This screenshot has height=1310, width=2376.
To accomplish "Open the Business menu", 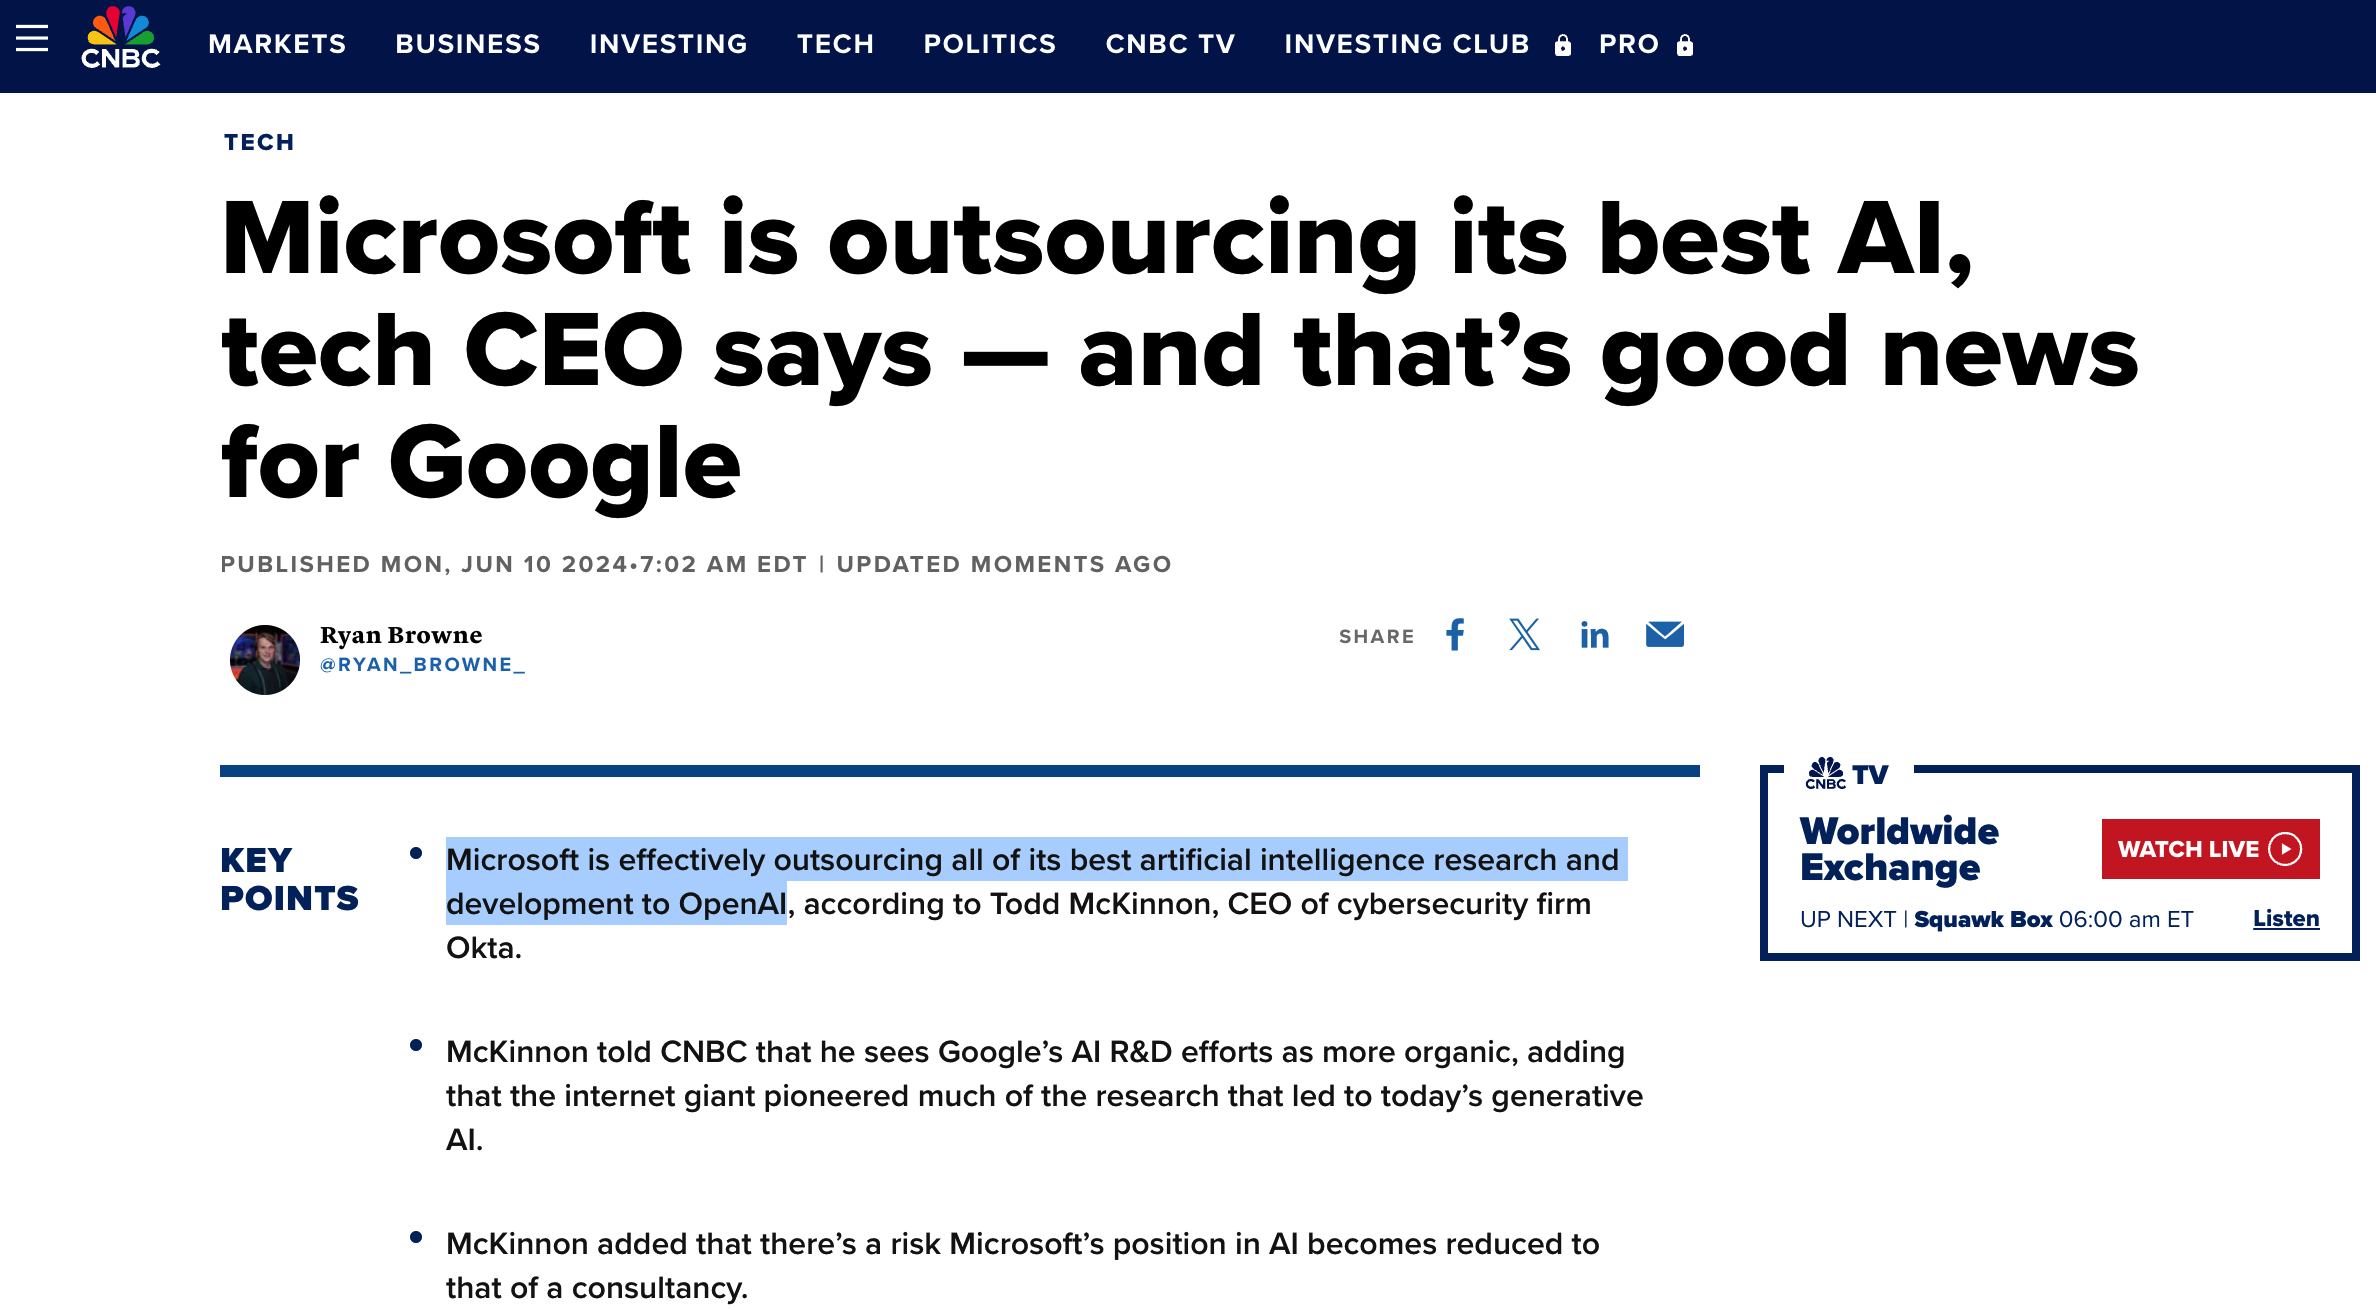I will tap(467, 44).
